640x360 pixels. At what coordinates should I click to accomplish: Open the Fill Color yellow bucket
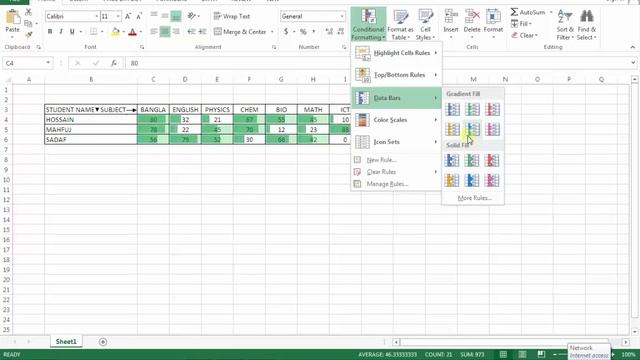pos(116,31)
